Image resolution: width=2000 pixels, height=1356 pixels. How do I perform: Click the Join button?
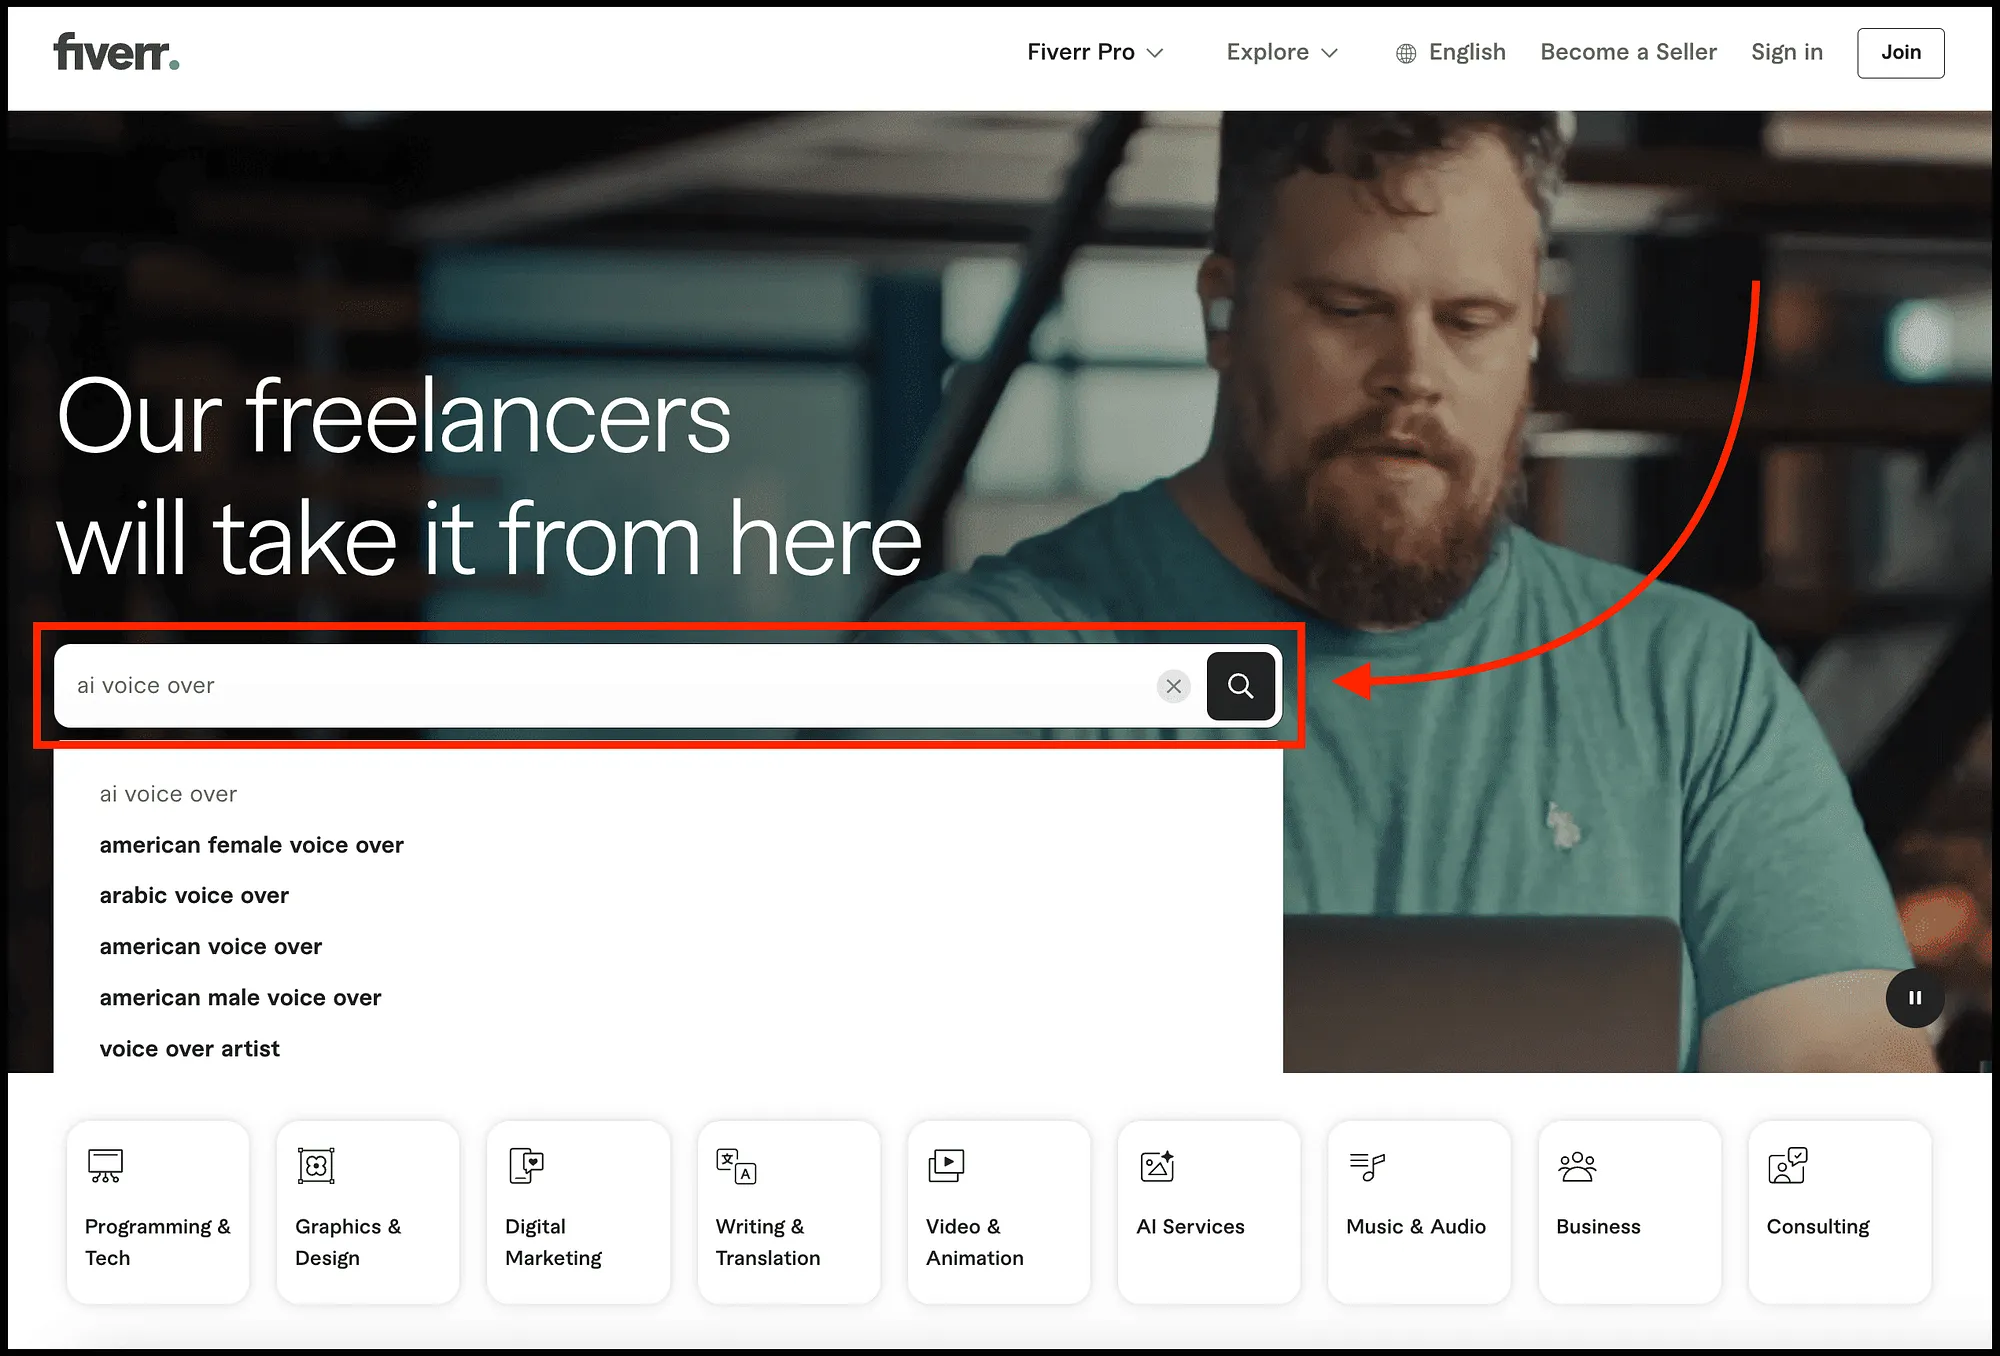pyautogui.click(x=1900, y=53)
